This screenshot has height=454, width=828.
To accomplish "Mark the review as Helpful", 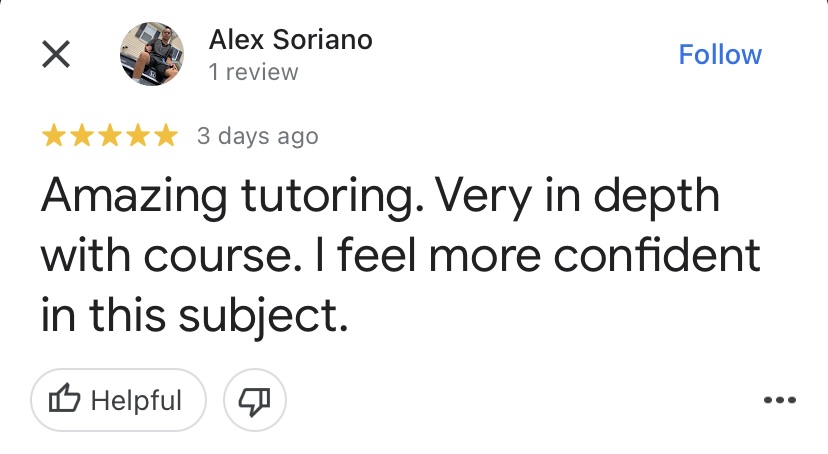I will tap(118, 401).
